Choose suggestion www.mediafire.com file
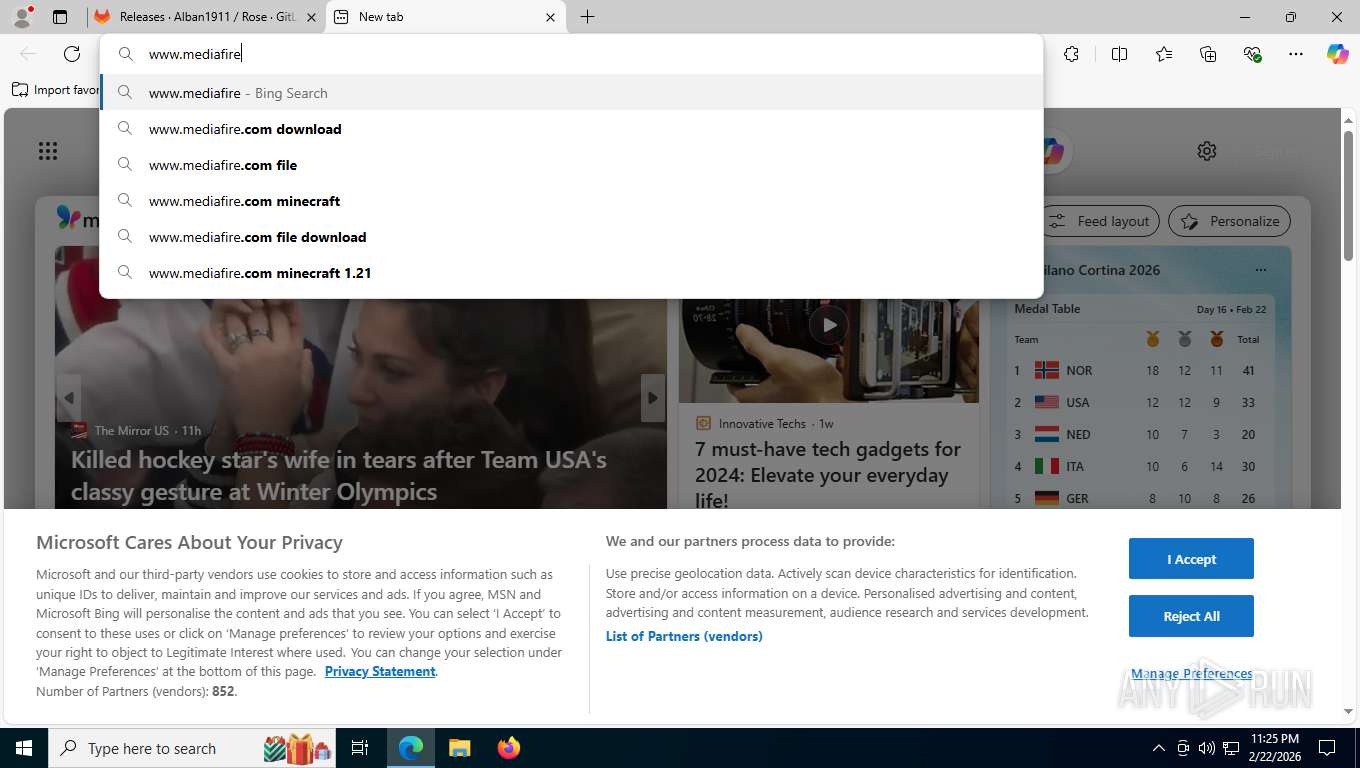 tap(571, 165)
